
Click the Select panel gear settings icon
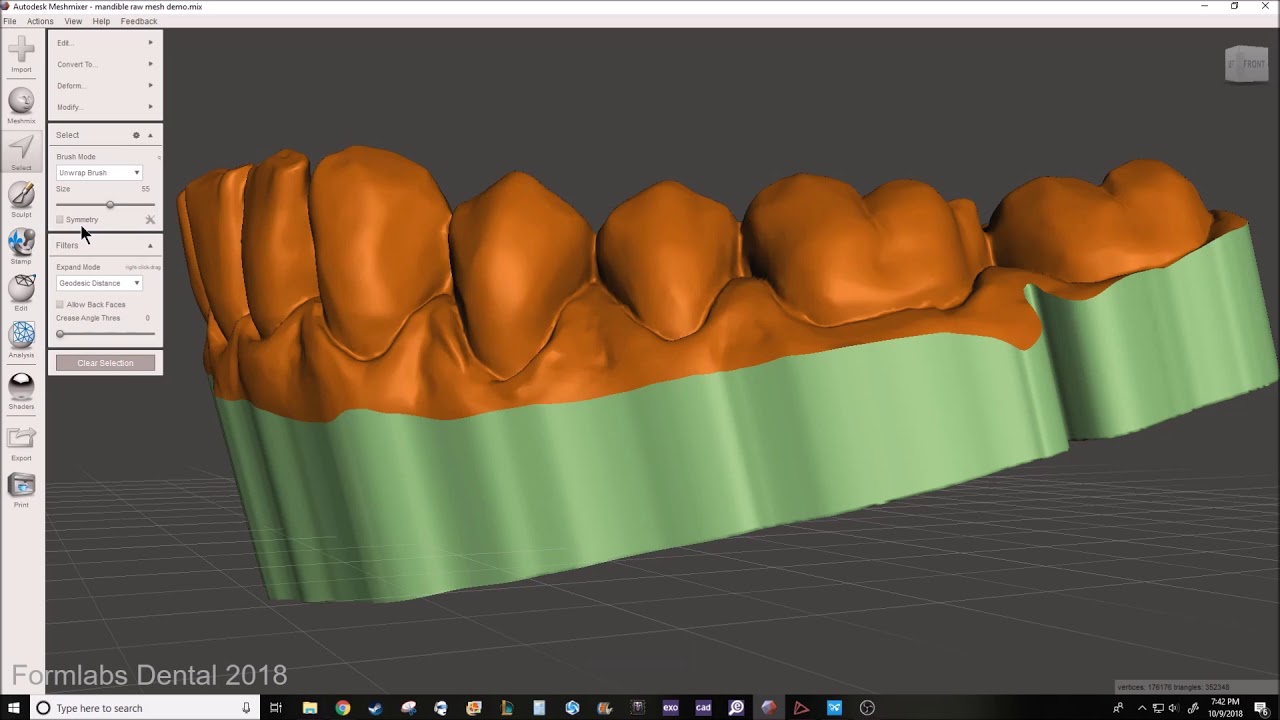[136, 135]
